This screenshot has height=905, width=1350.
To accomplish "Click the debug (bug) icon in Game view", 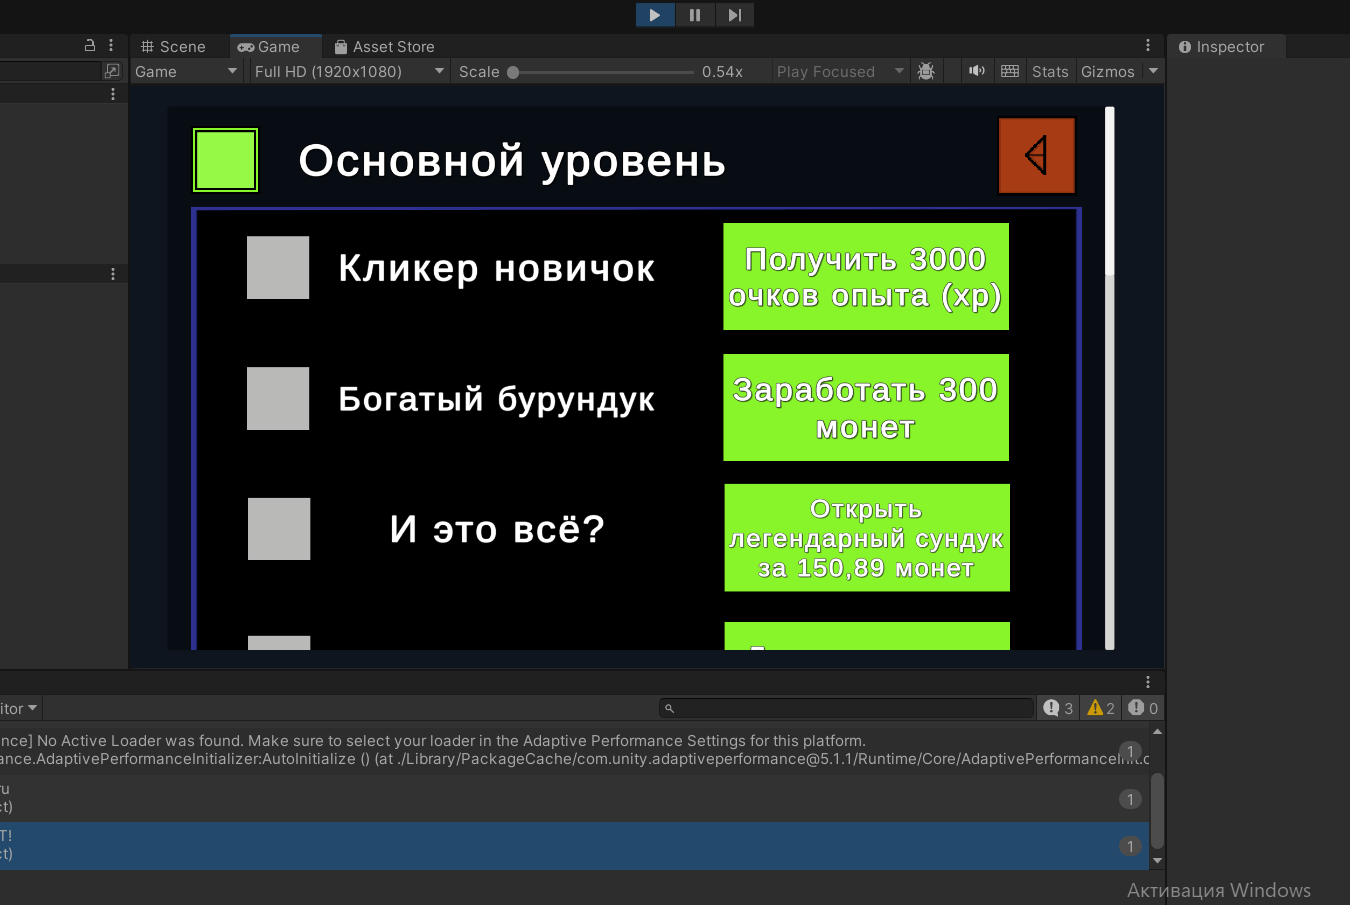I will pyautogui.click(x=926, y=71).
